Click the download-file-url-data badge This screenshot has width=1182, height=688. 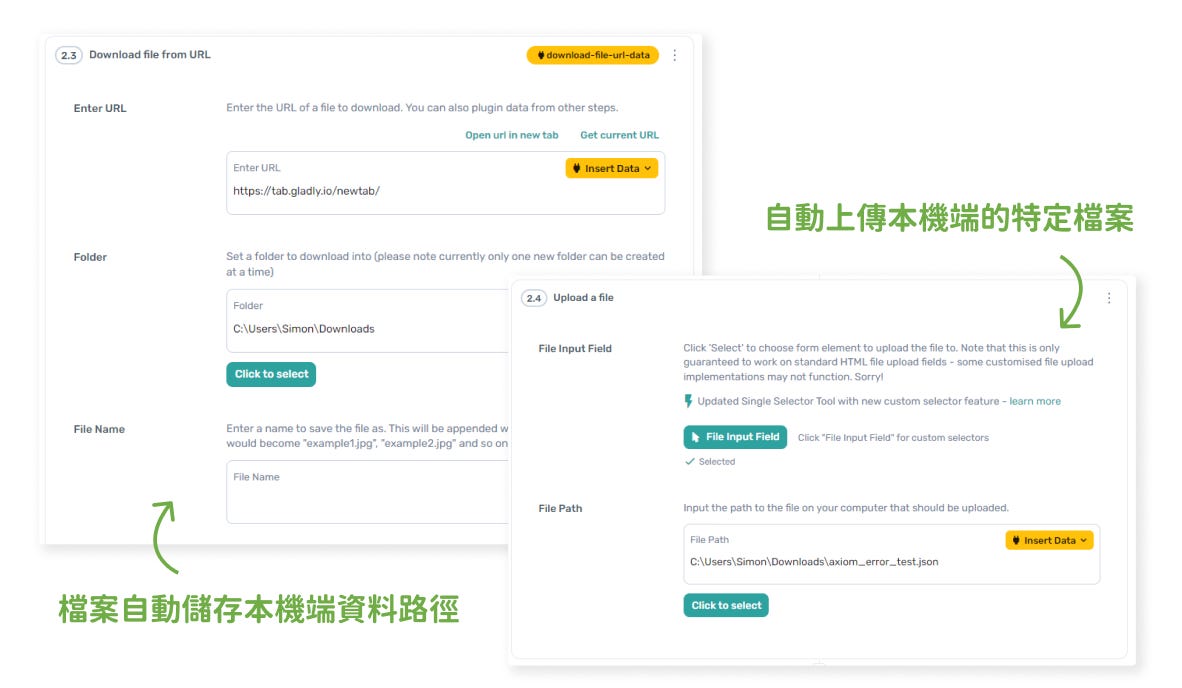593,55
